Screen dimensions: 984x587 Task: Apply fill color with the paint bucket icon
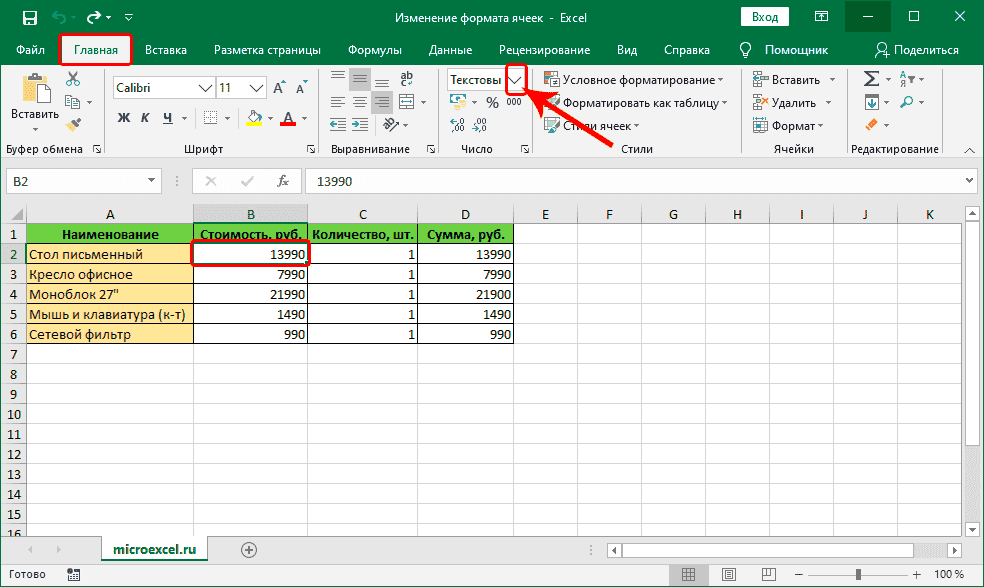[254, 118]
